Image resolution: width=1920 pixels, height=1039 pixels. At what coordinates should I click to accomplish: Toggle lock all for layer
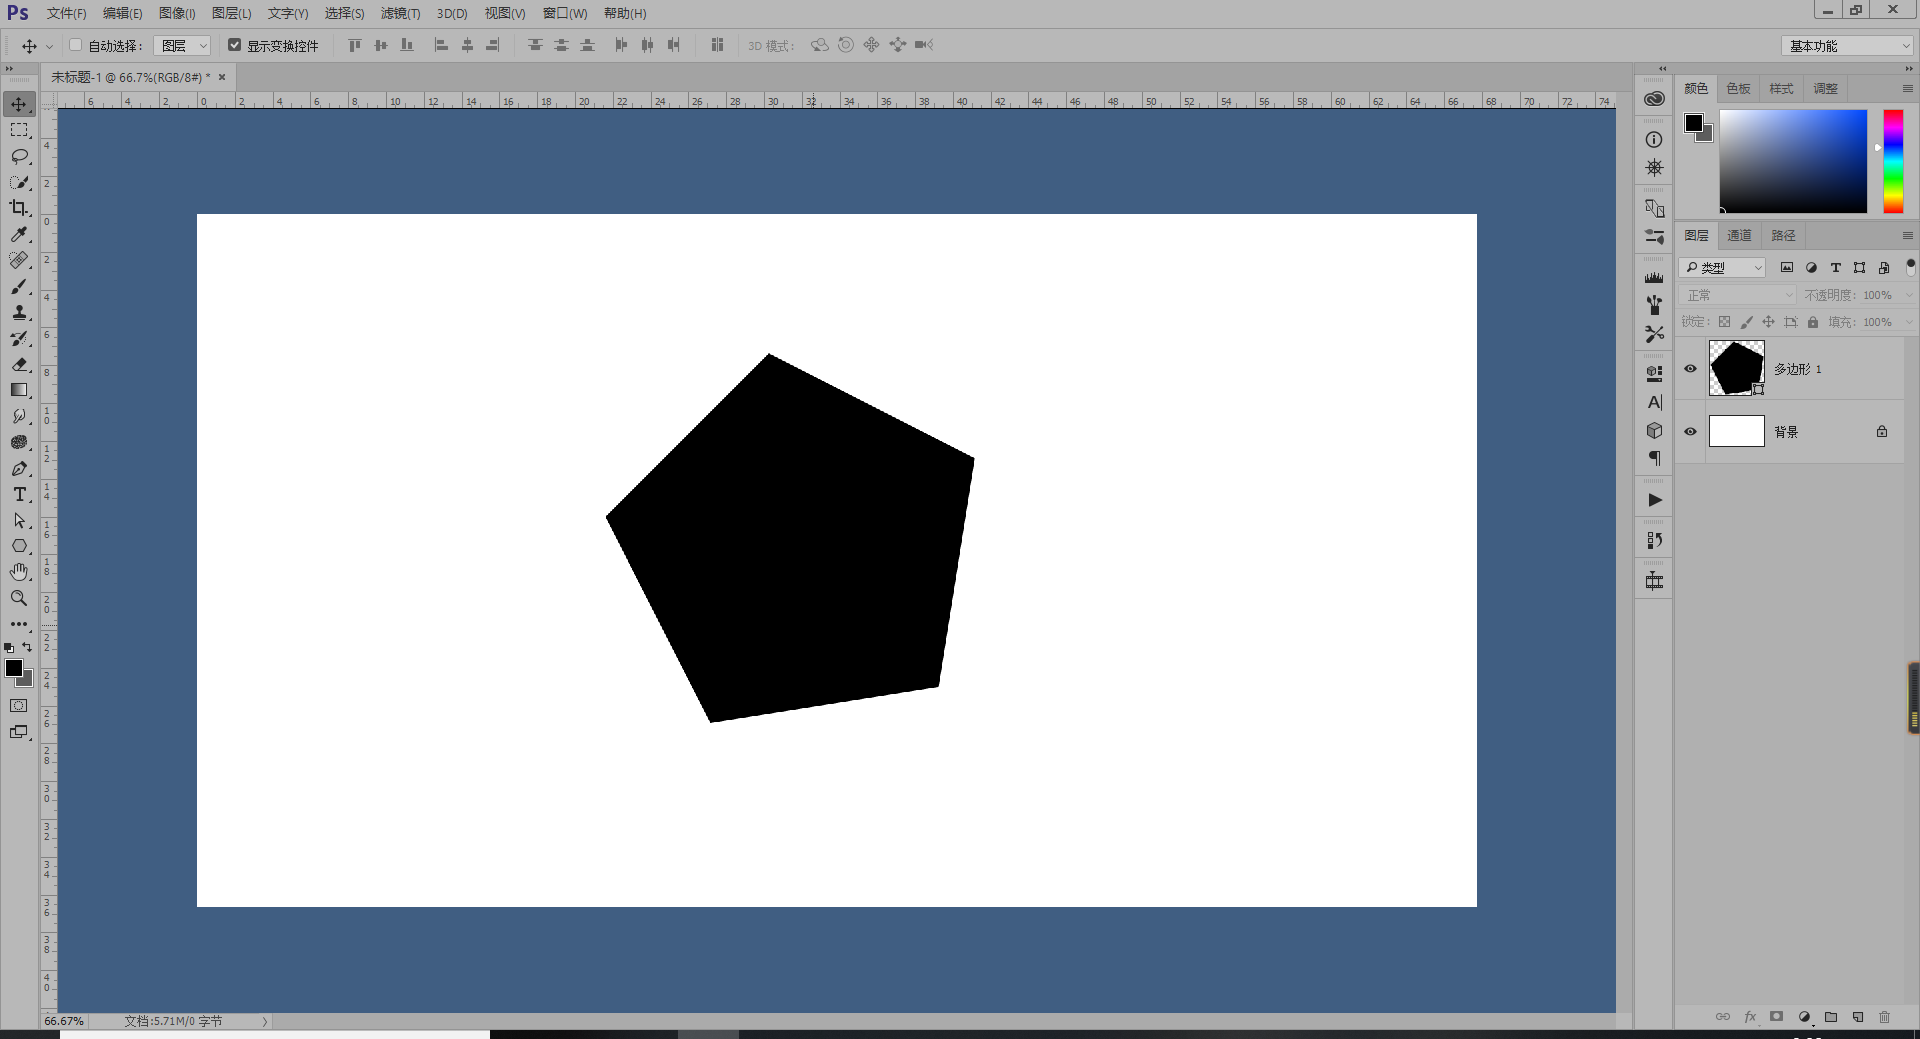click(x=1812, y=322)
